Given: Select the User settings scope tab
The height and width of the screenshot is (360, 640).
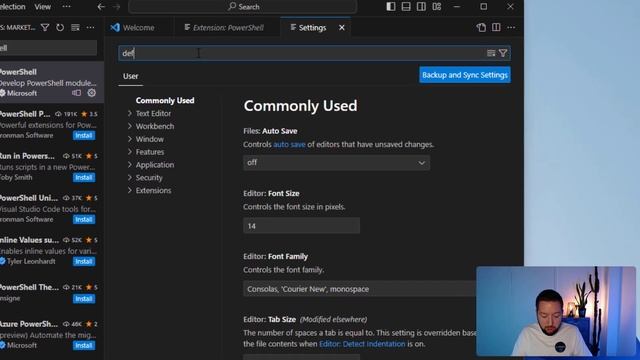Looking at the screenshot, I should 131,76.
